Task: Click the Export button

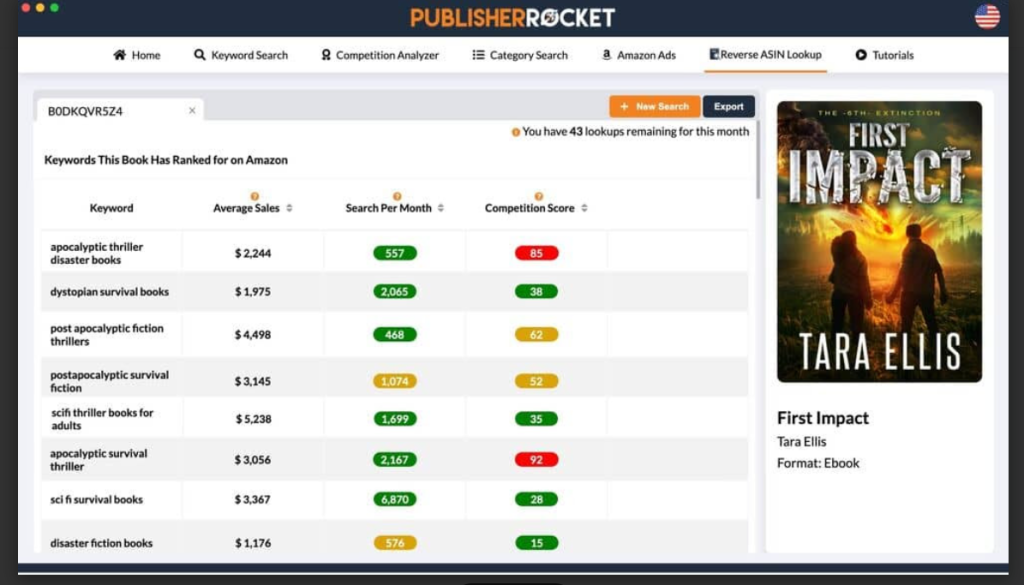Action: (729, 106)
